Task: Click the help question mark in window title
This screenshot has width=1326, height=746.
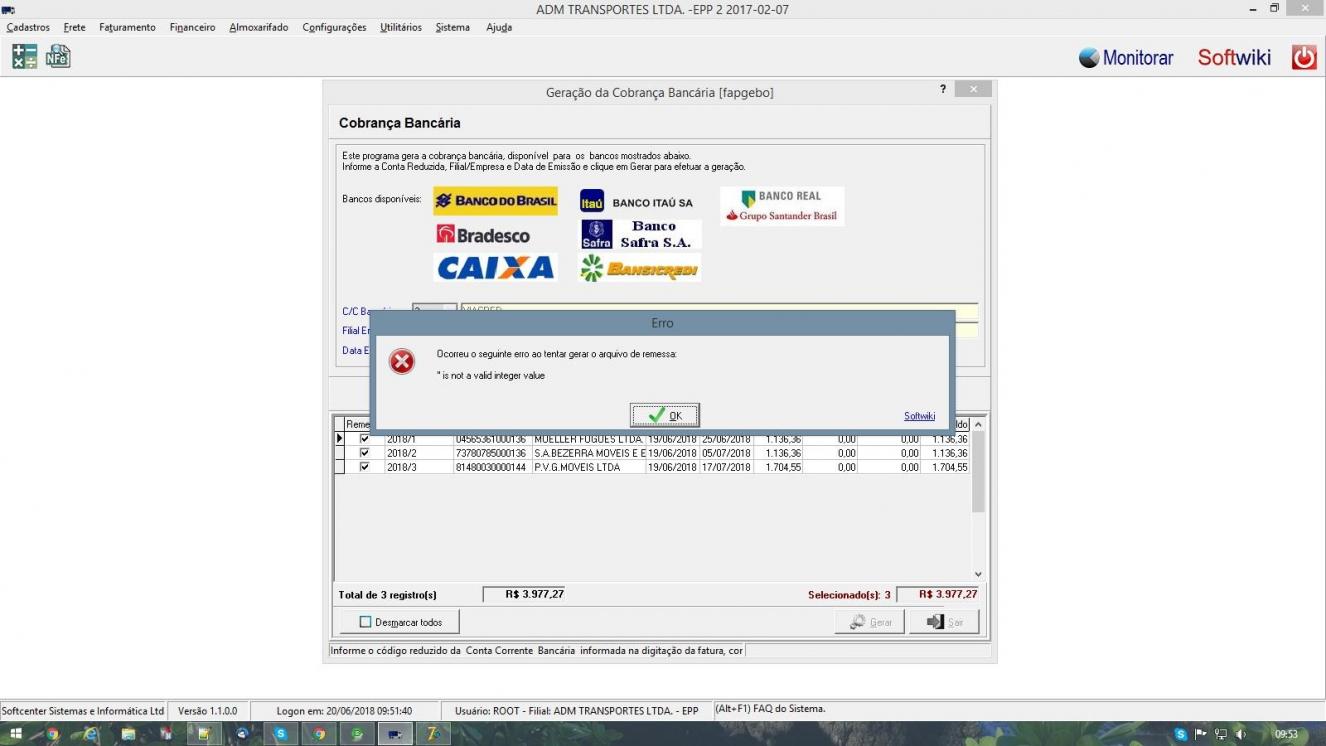Action: click(x=942, y=90)
